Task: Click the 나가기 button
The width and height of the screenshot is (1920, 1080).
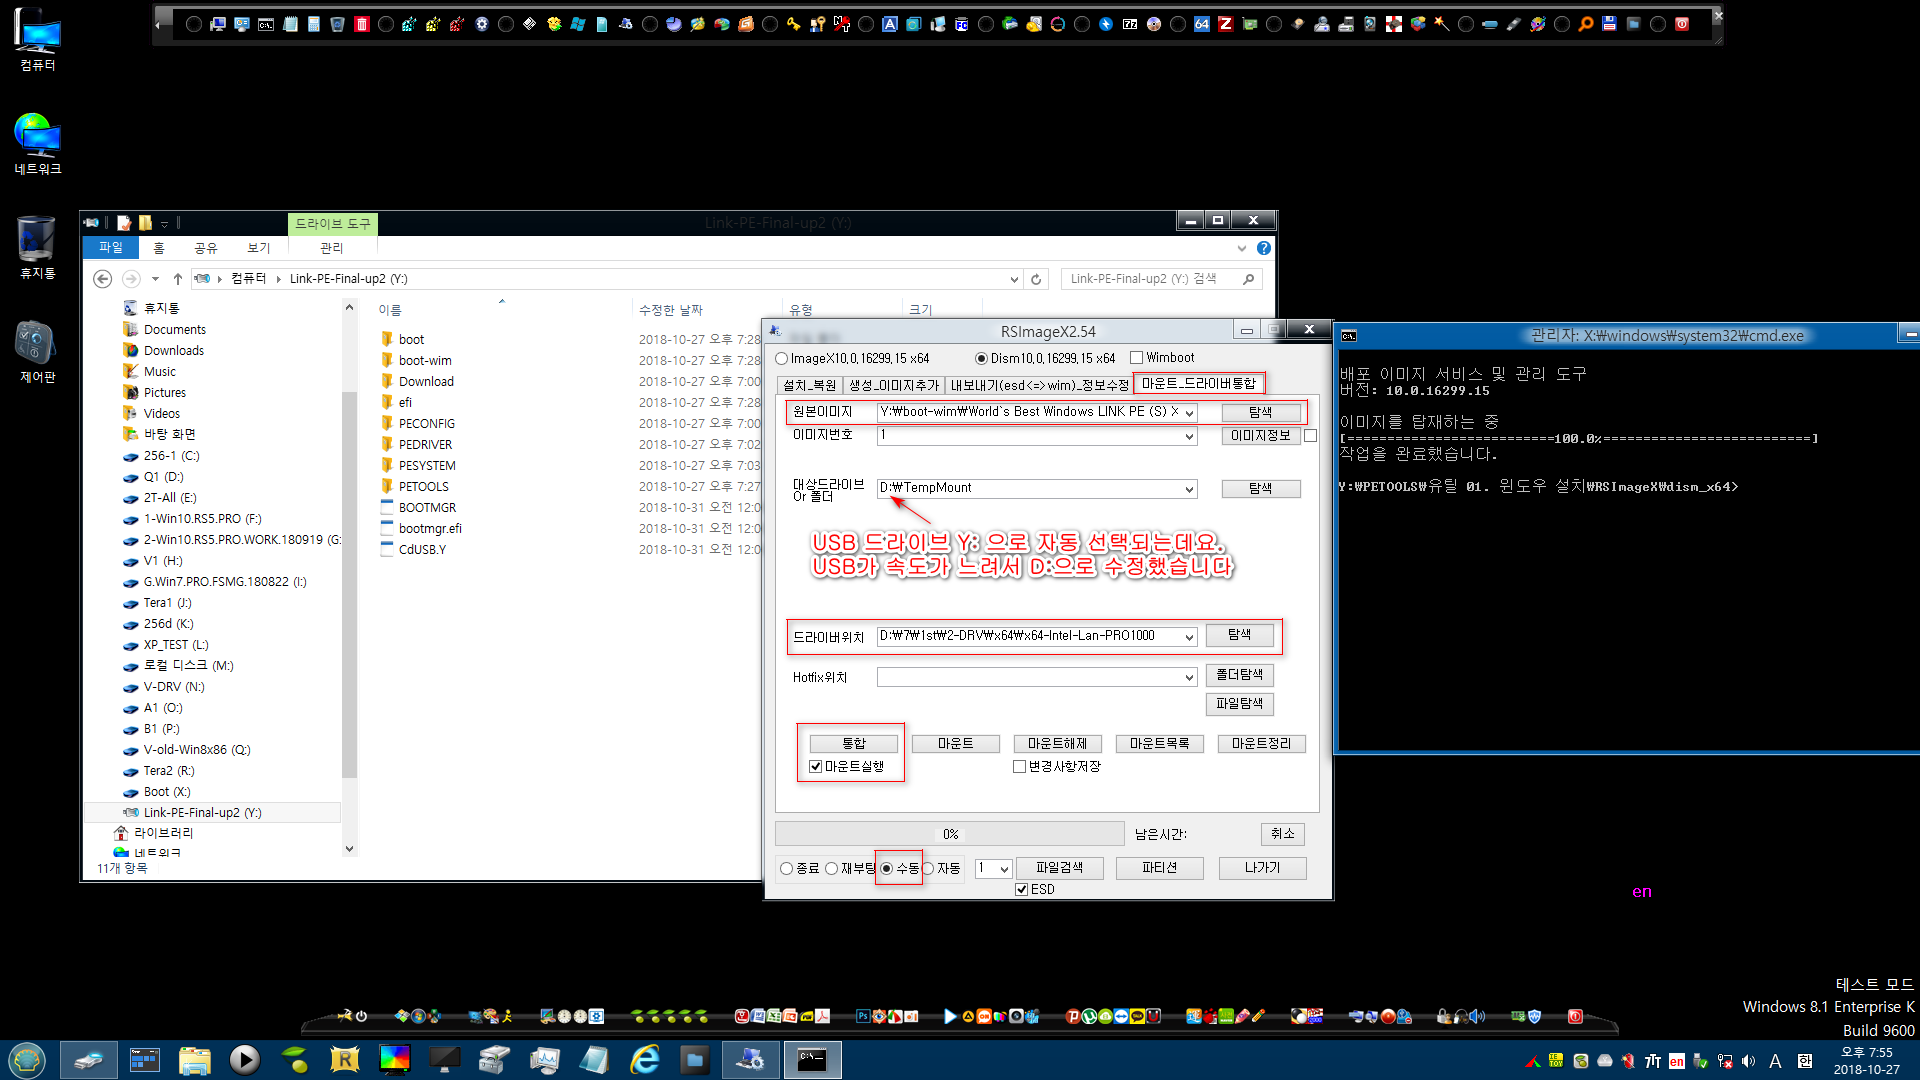Action: tap(1263, 868)
